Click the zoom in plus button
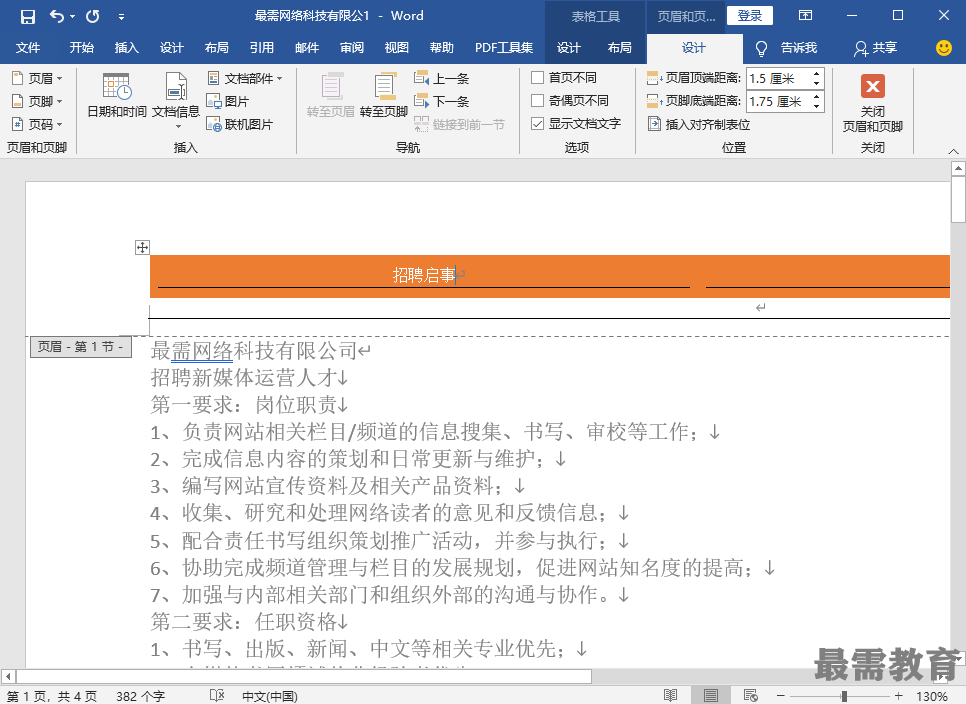Viewport: 966px width, 704px height. tap(899, 696)
